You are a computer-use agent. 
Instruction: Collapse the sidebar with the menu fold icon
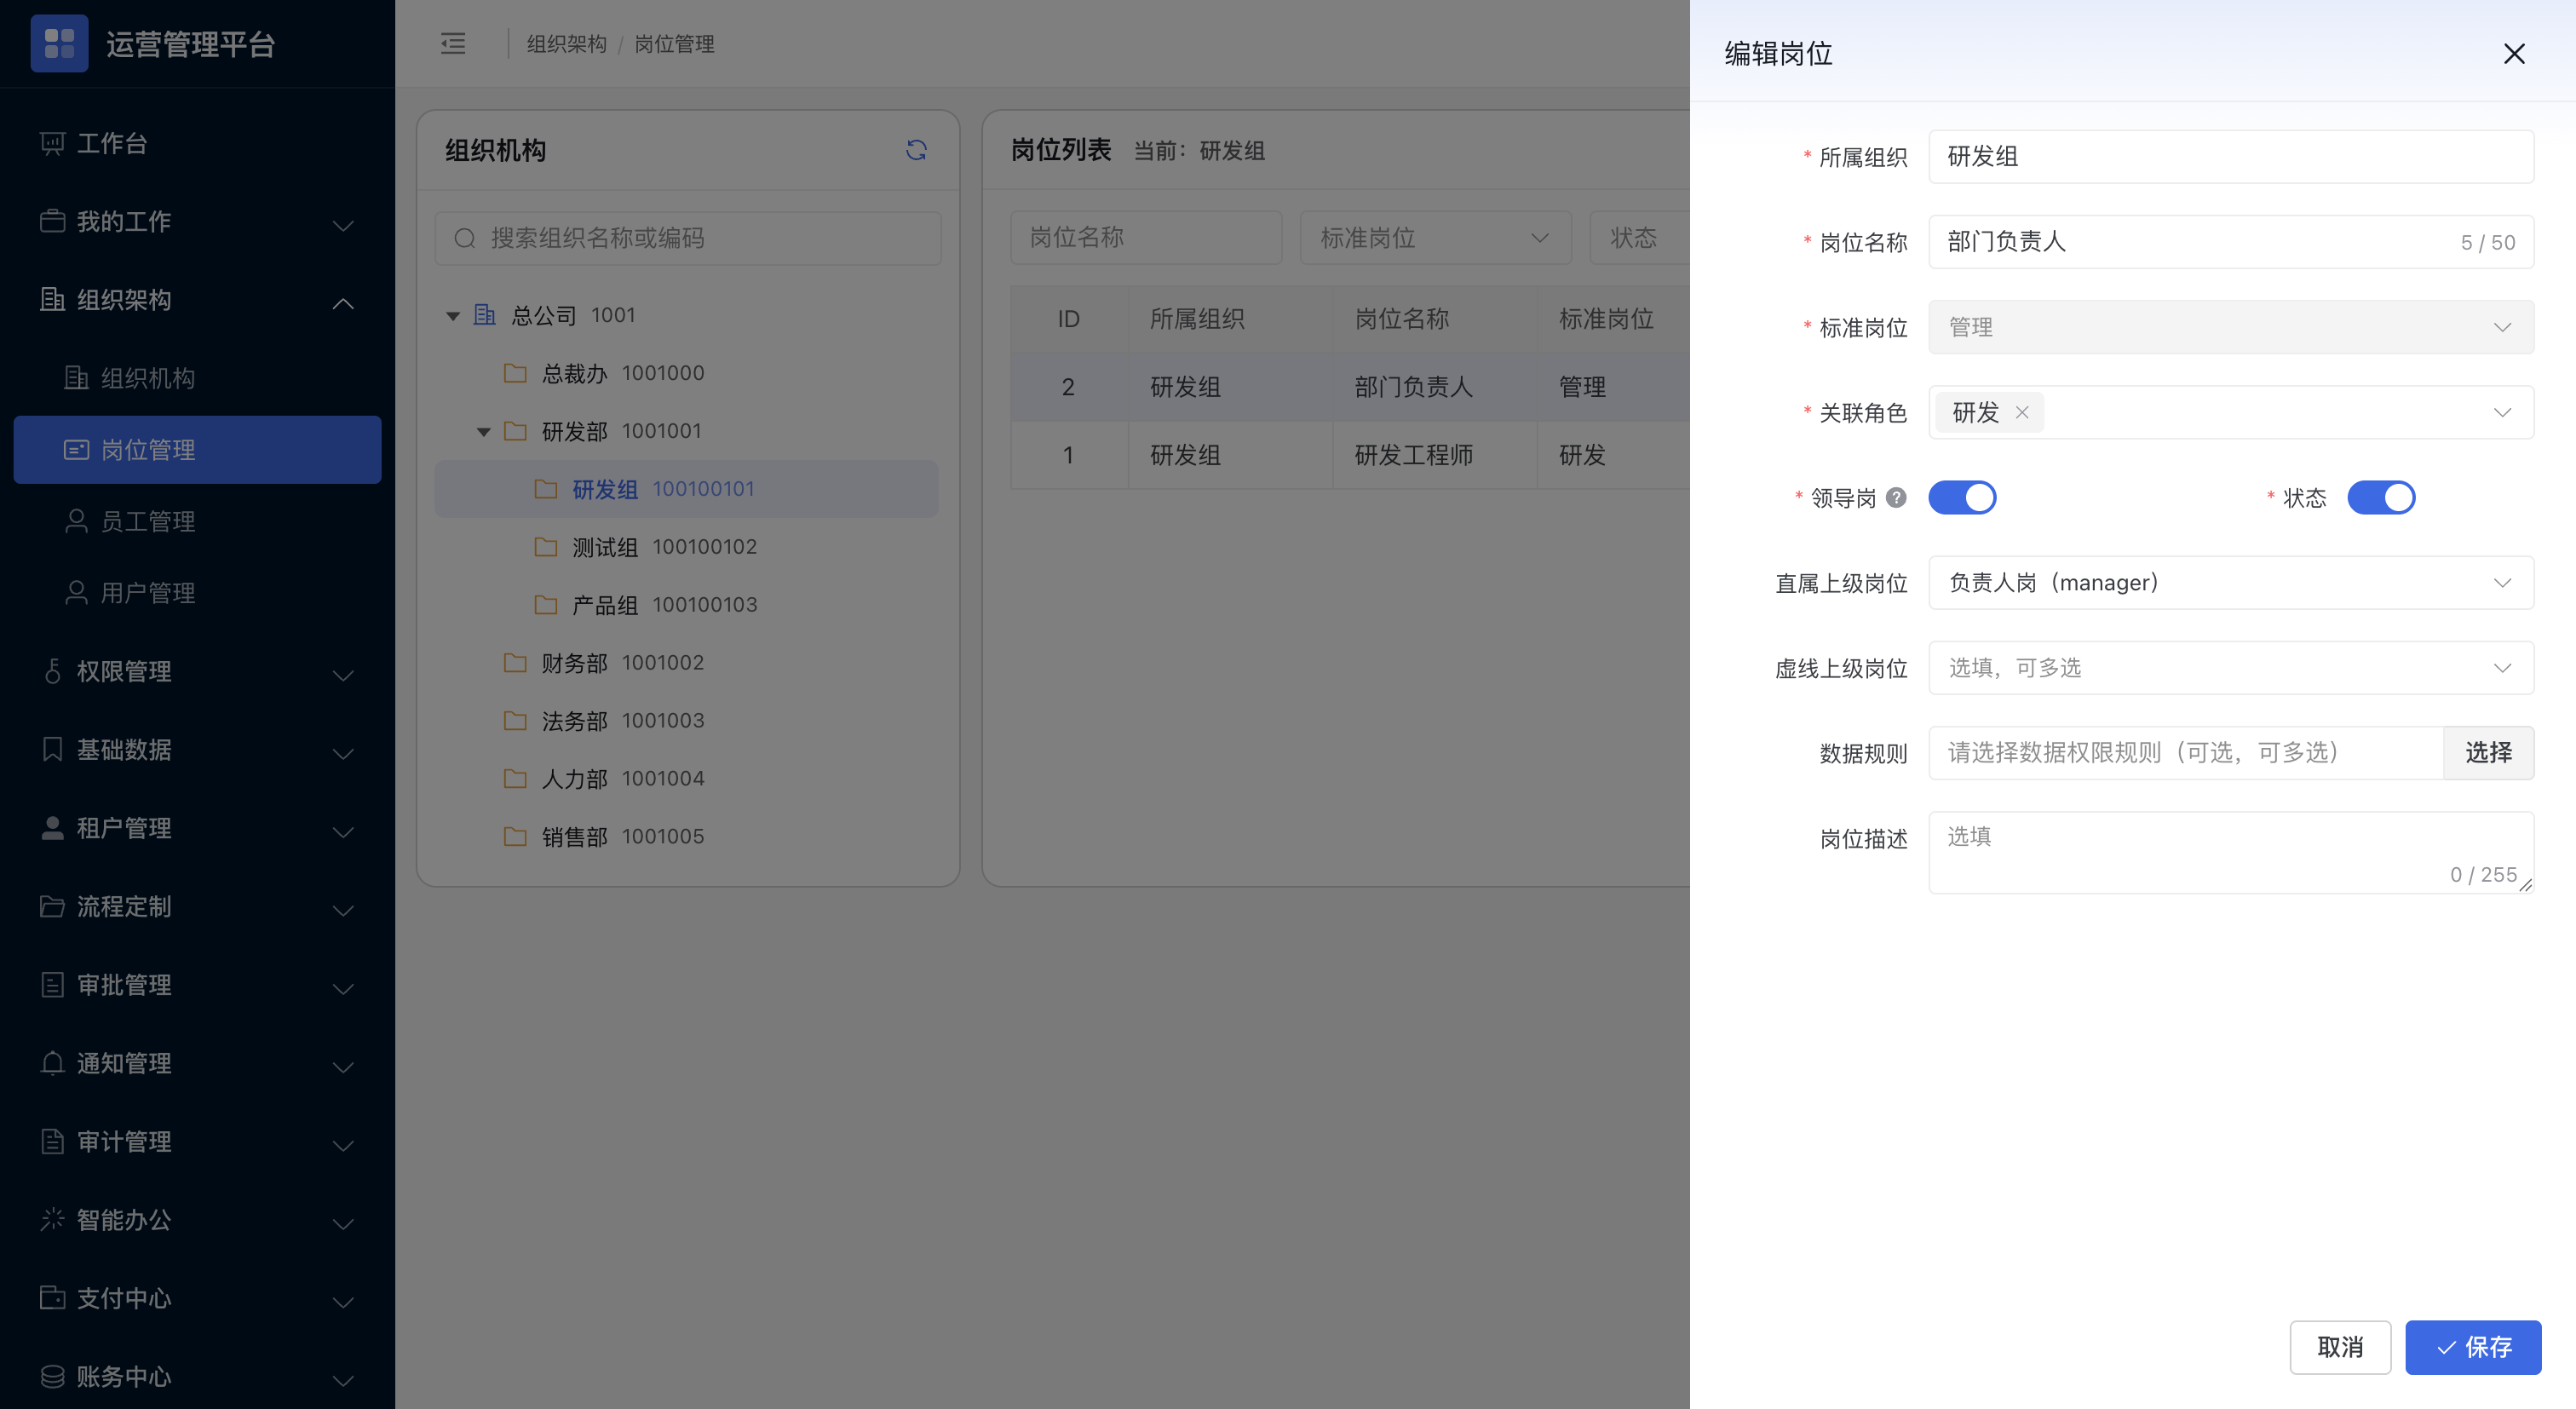click(453, 43)
